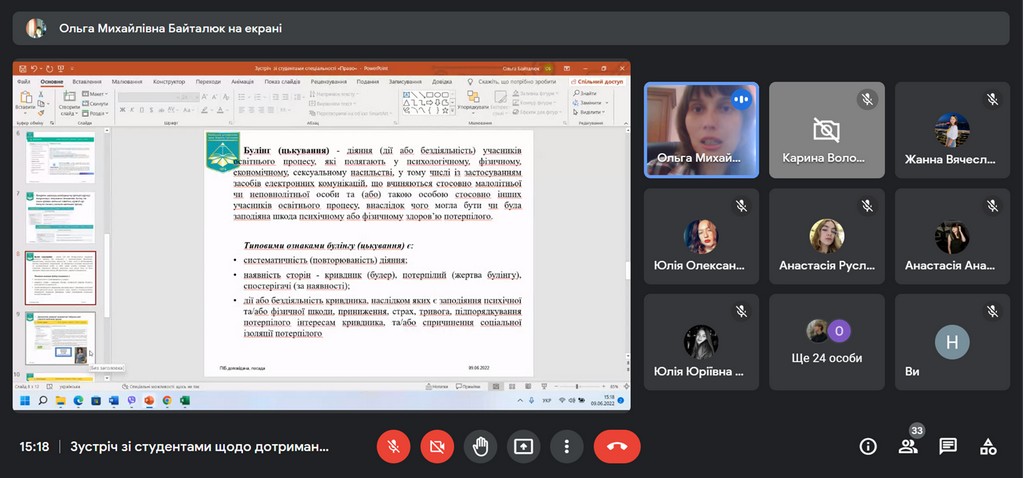Unmute your microphone
Image resolution: width=1024 pixels, height=478 pixels.
pos(393,446)
